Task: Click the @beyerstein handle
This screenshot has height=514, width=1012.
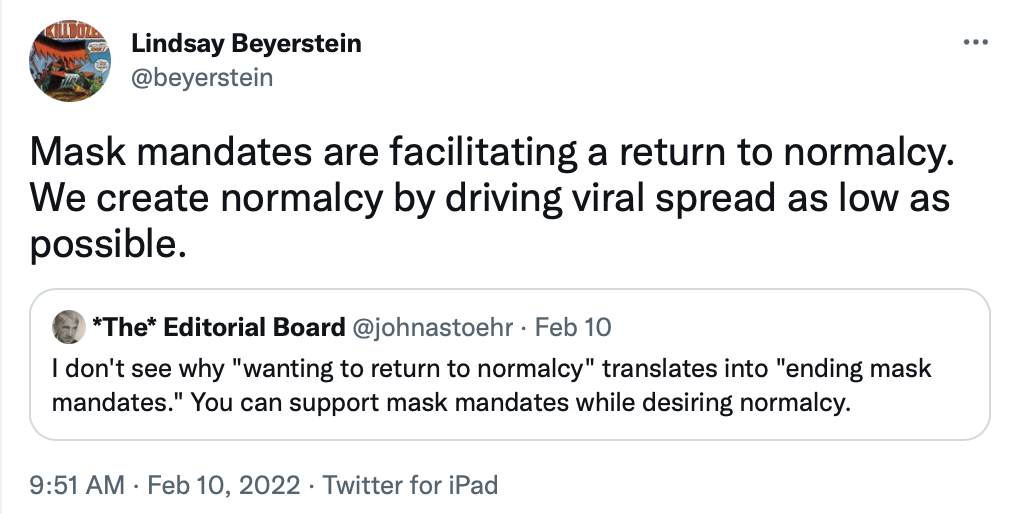Action: point(201,77)
